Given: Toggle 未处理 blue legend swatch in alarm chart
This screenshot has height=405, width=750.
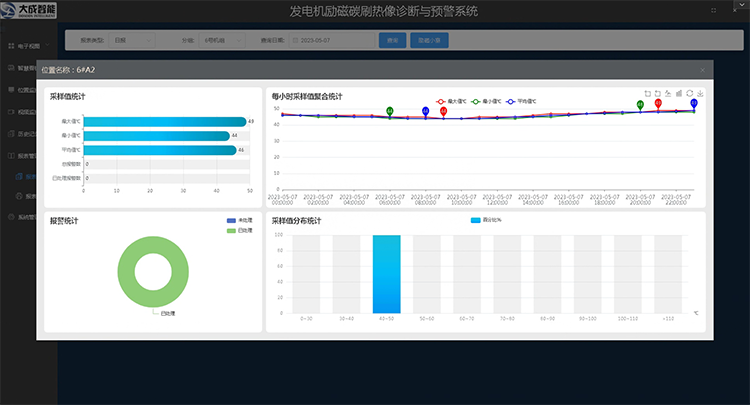Looking at the screenshot, I should (x=232, y=220).
